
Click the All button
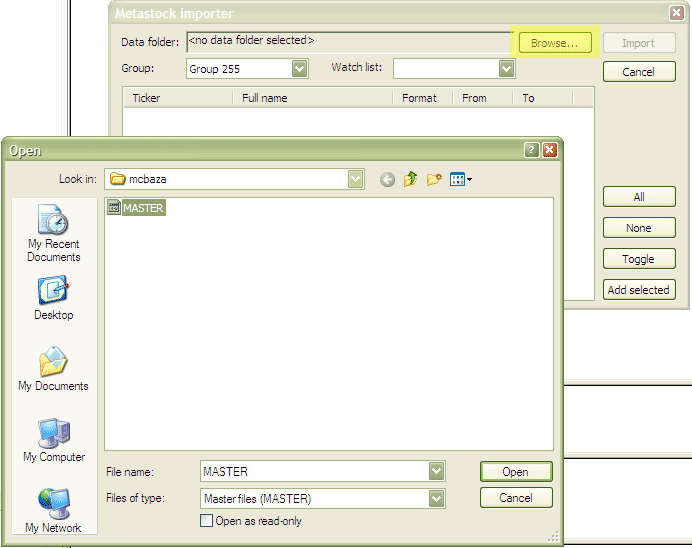click(639, 196)
